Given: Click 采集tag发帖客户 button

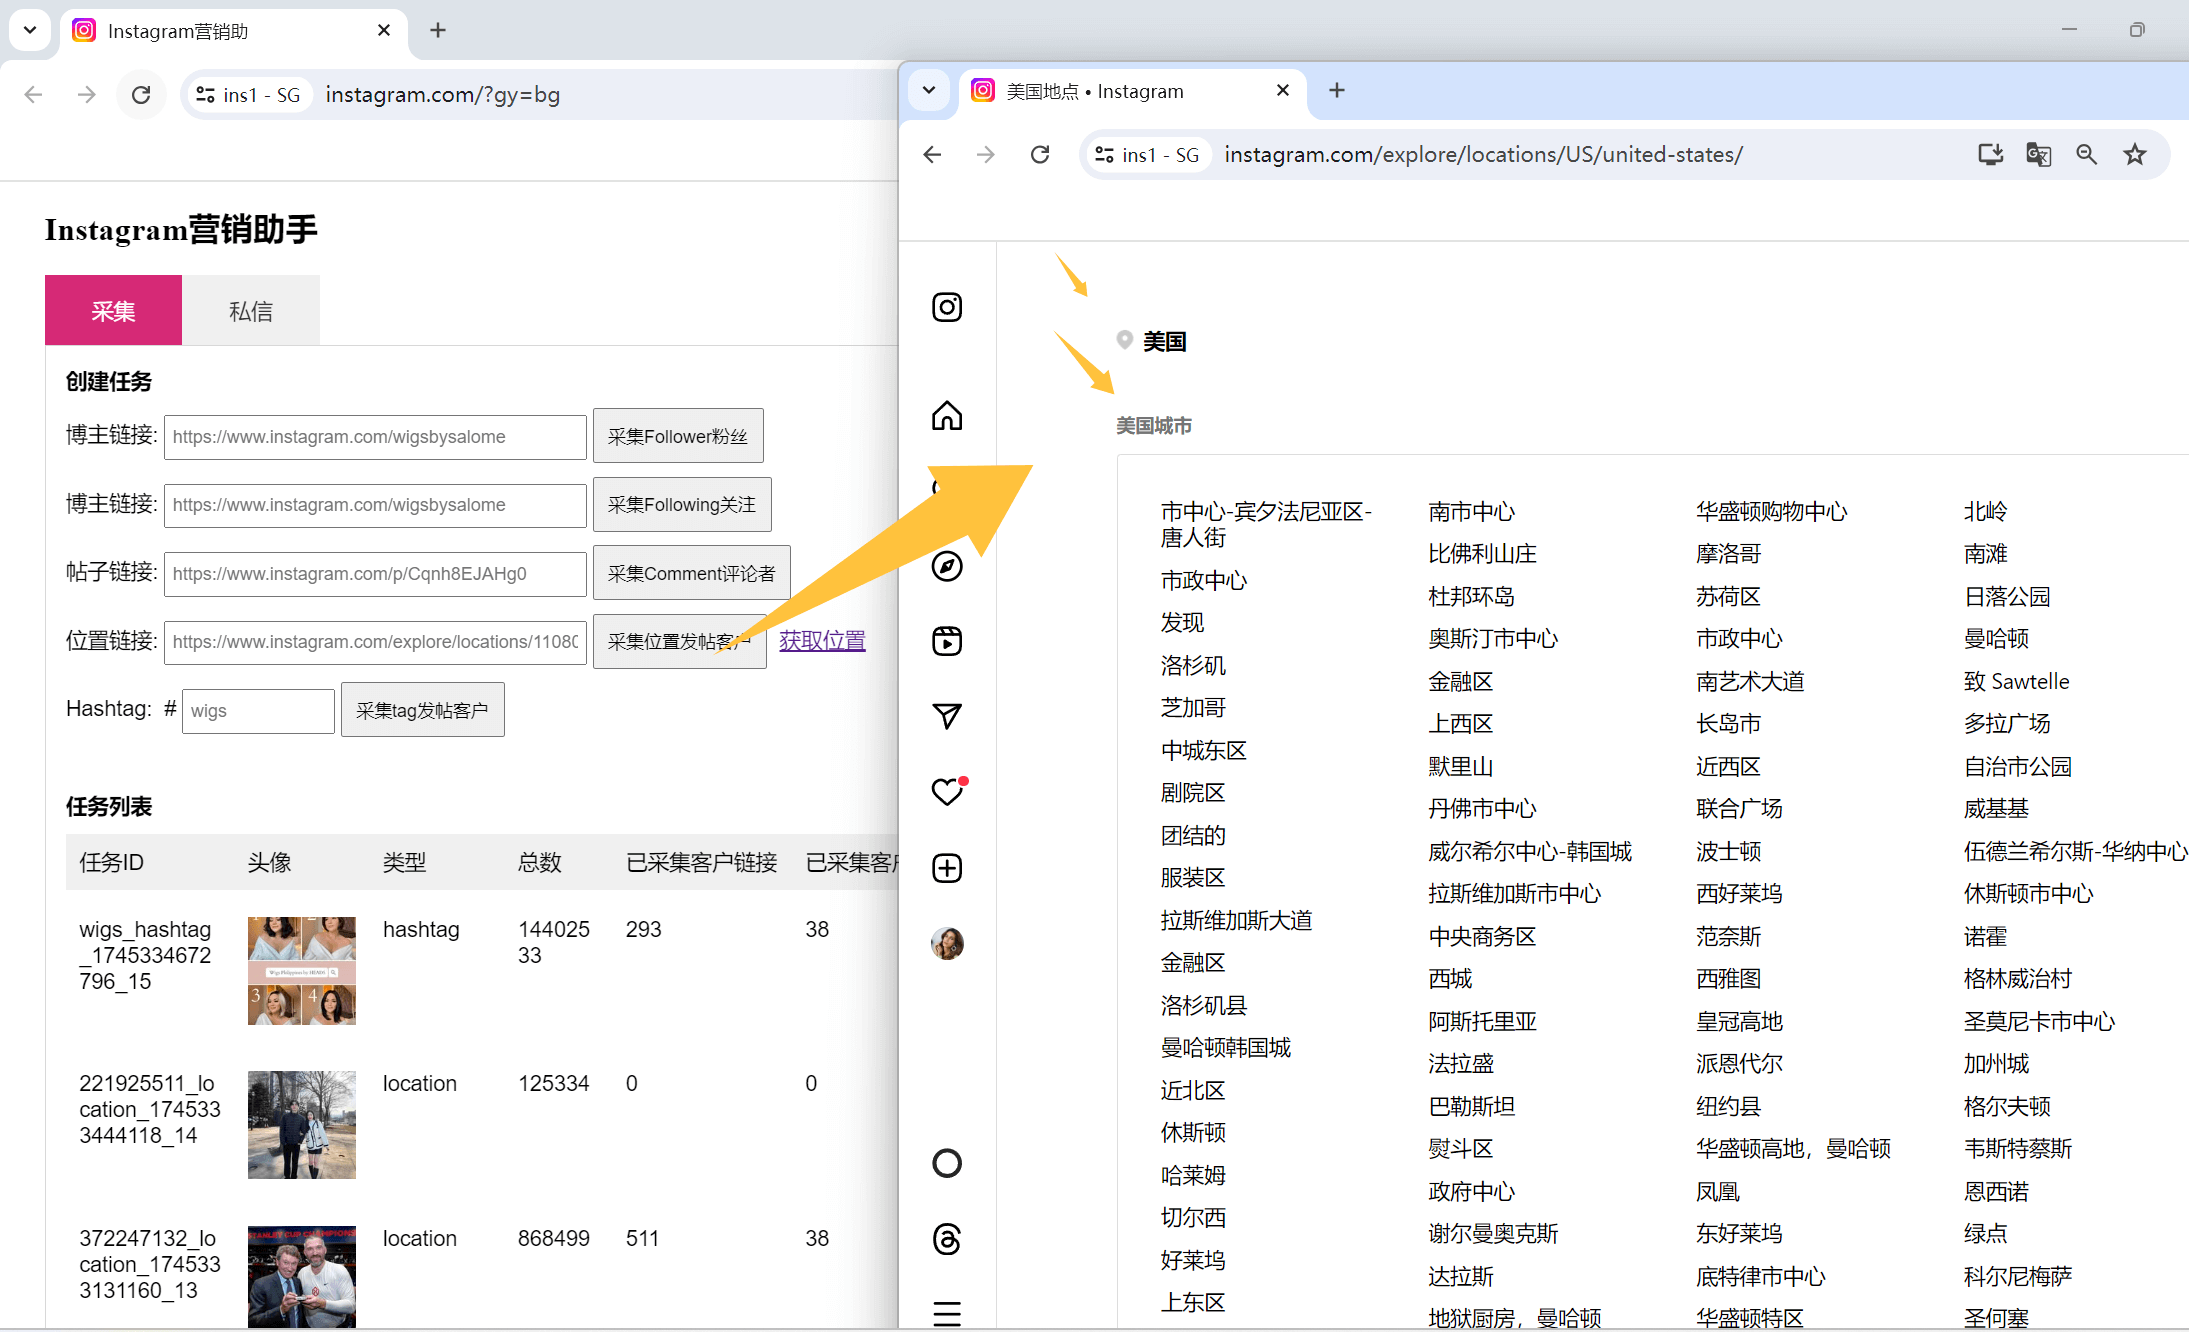Looking at the screenshot, I should [422, 710].
